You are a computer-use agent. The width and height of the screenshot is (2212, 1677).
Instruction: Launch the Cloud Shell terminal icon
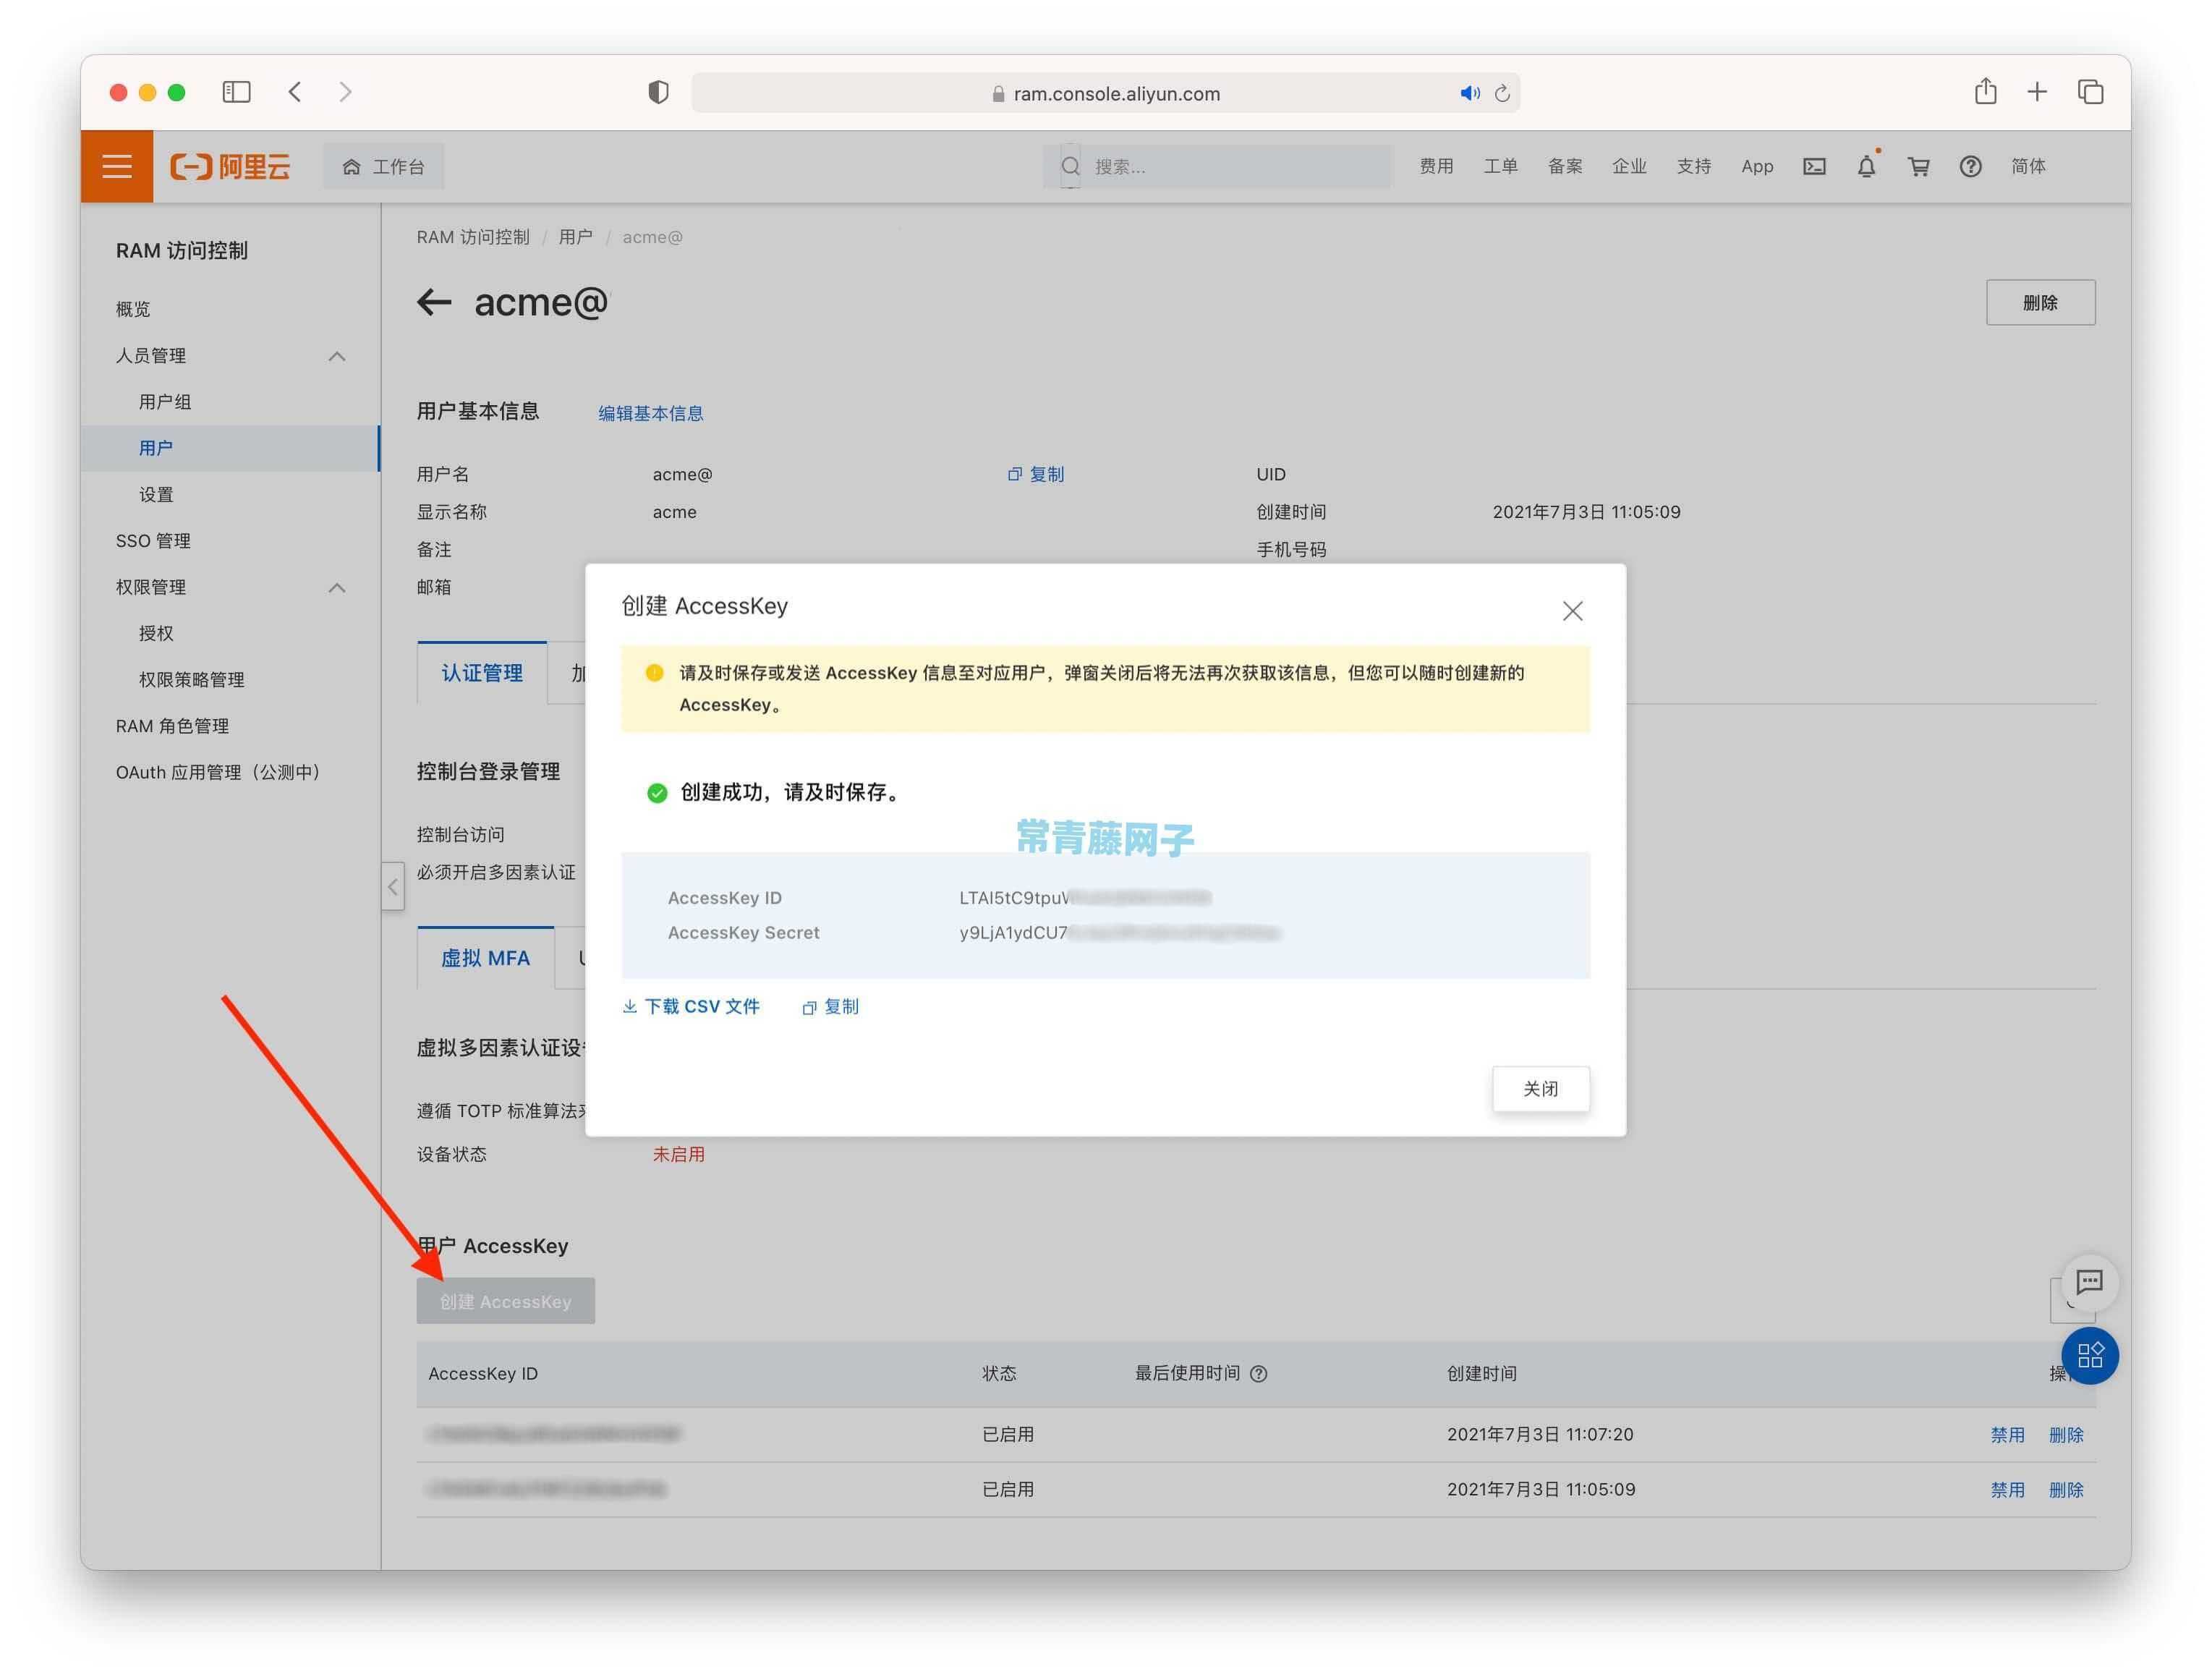1814,166
